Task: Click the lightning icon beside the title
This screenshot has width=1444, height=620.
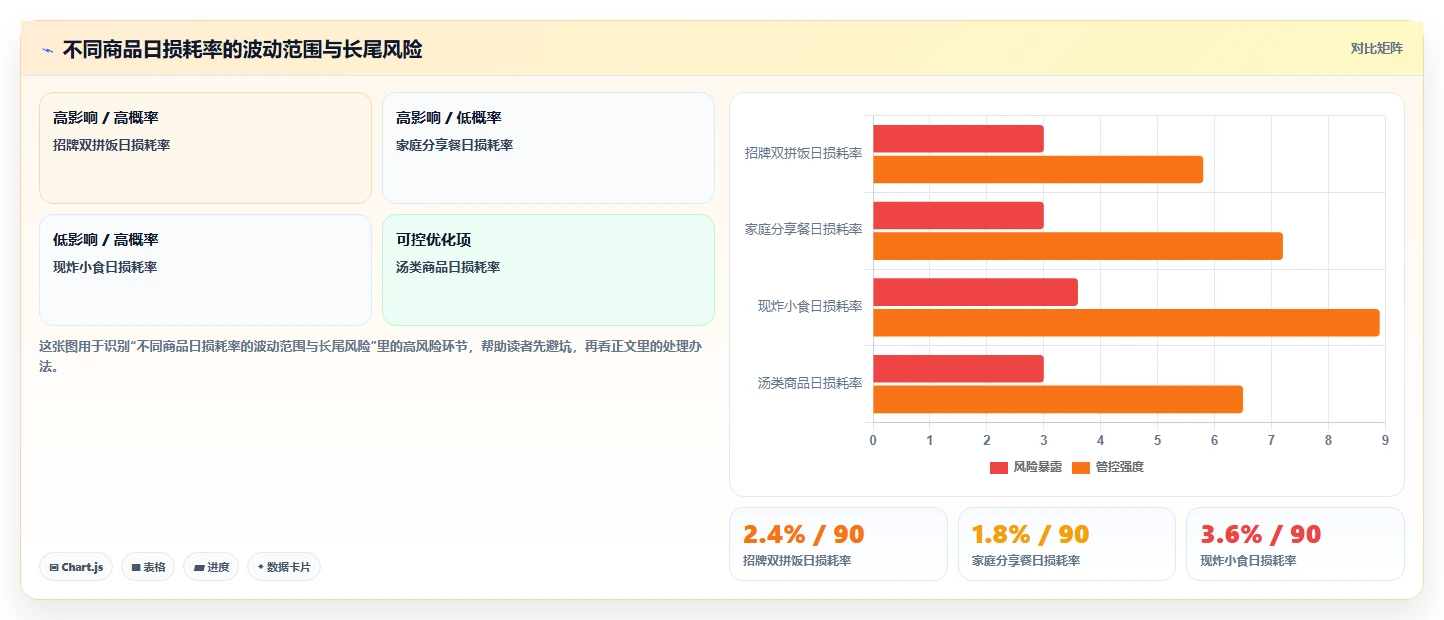Action: click(47, 50)
